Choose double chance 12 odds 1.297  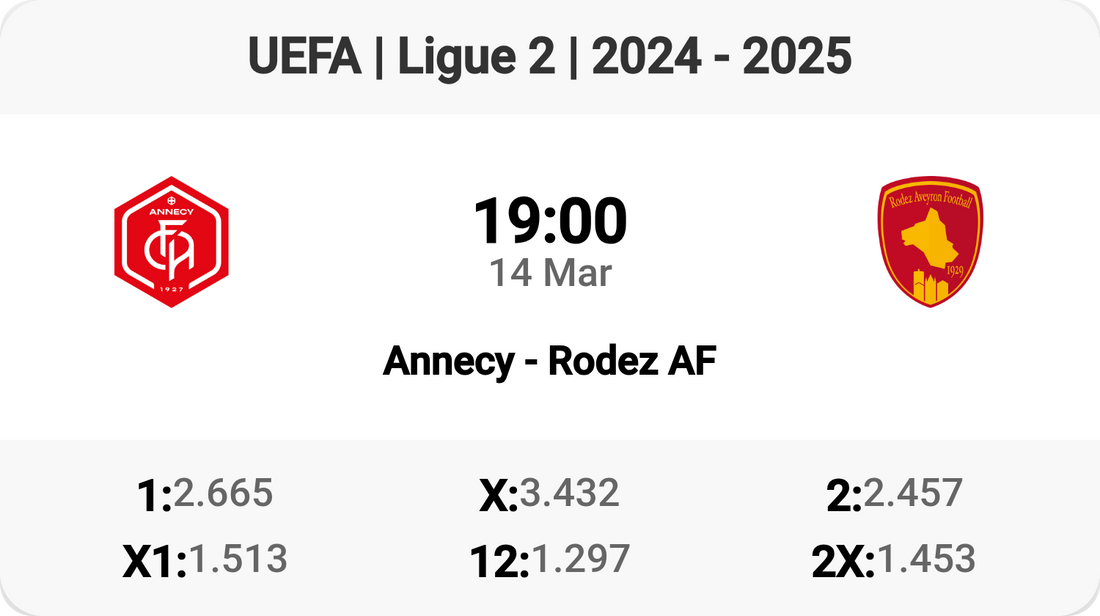(x=580, y=560)
